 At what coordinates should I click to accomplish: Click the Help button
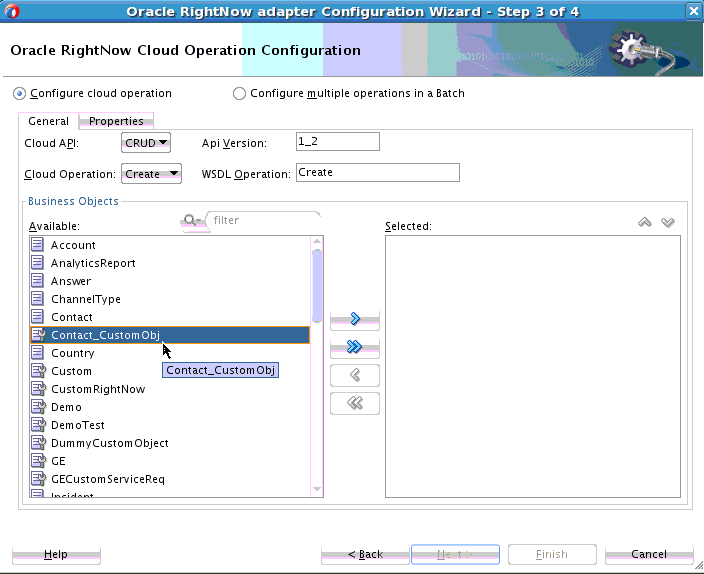(56, 554)
